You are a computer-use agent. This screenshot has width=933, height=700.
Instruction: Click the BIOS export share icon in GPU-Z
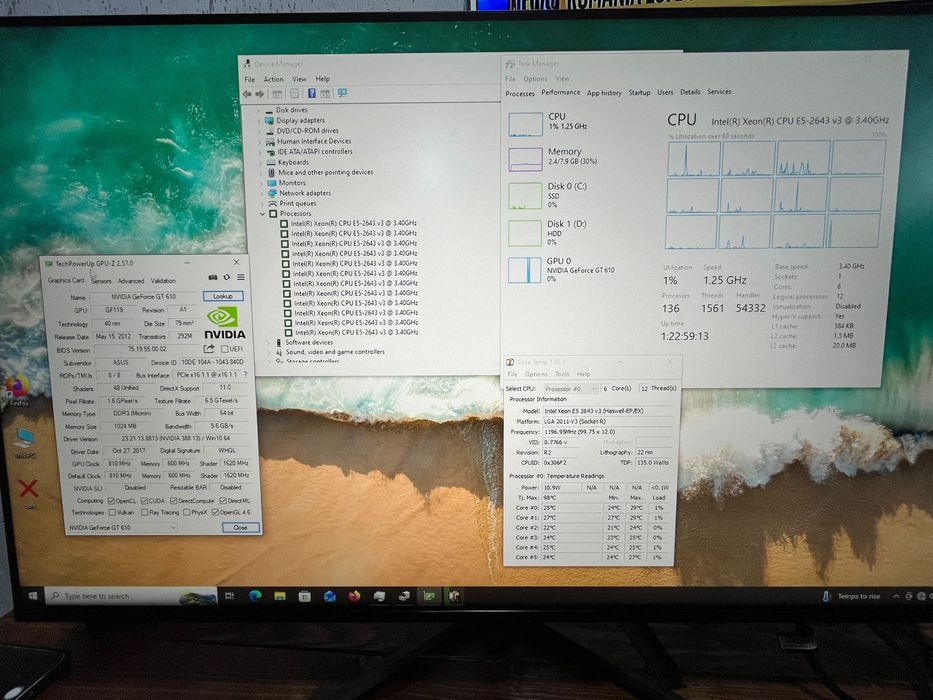coord(209,349)
